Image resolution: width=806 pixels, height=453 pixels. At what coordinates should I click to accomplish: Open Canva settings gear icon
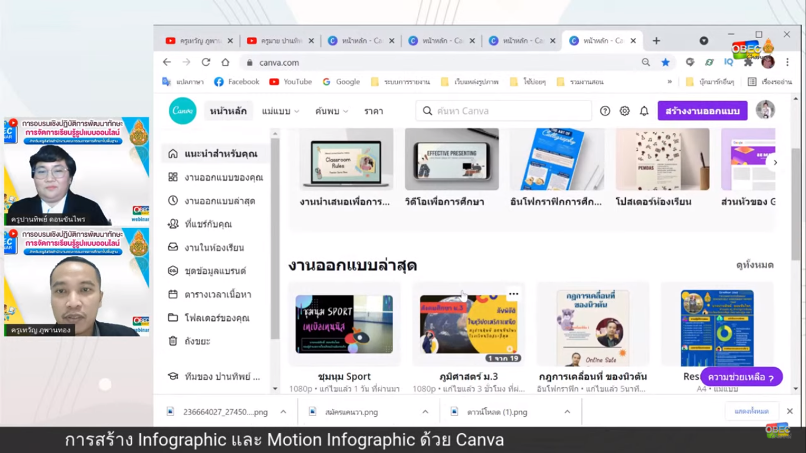pos(625,111)
